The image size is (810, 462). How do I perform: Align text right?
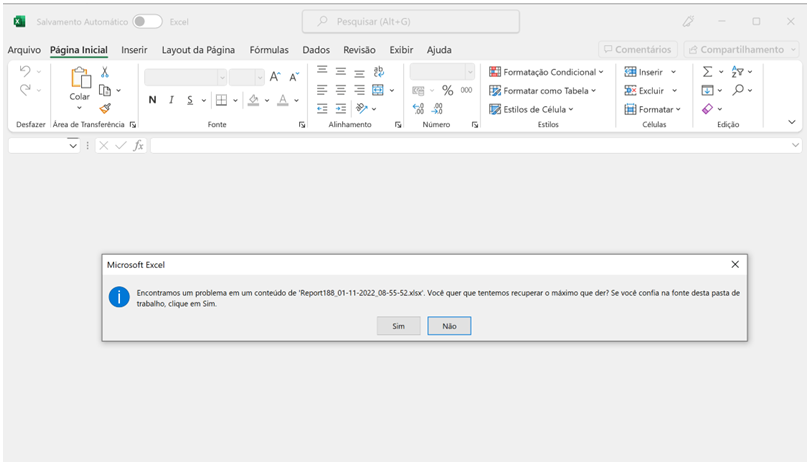[360, 90]
